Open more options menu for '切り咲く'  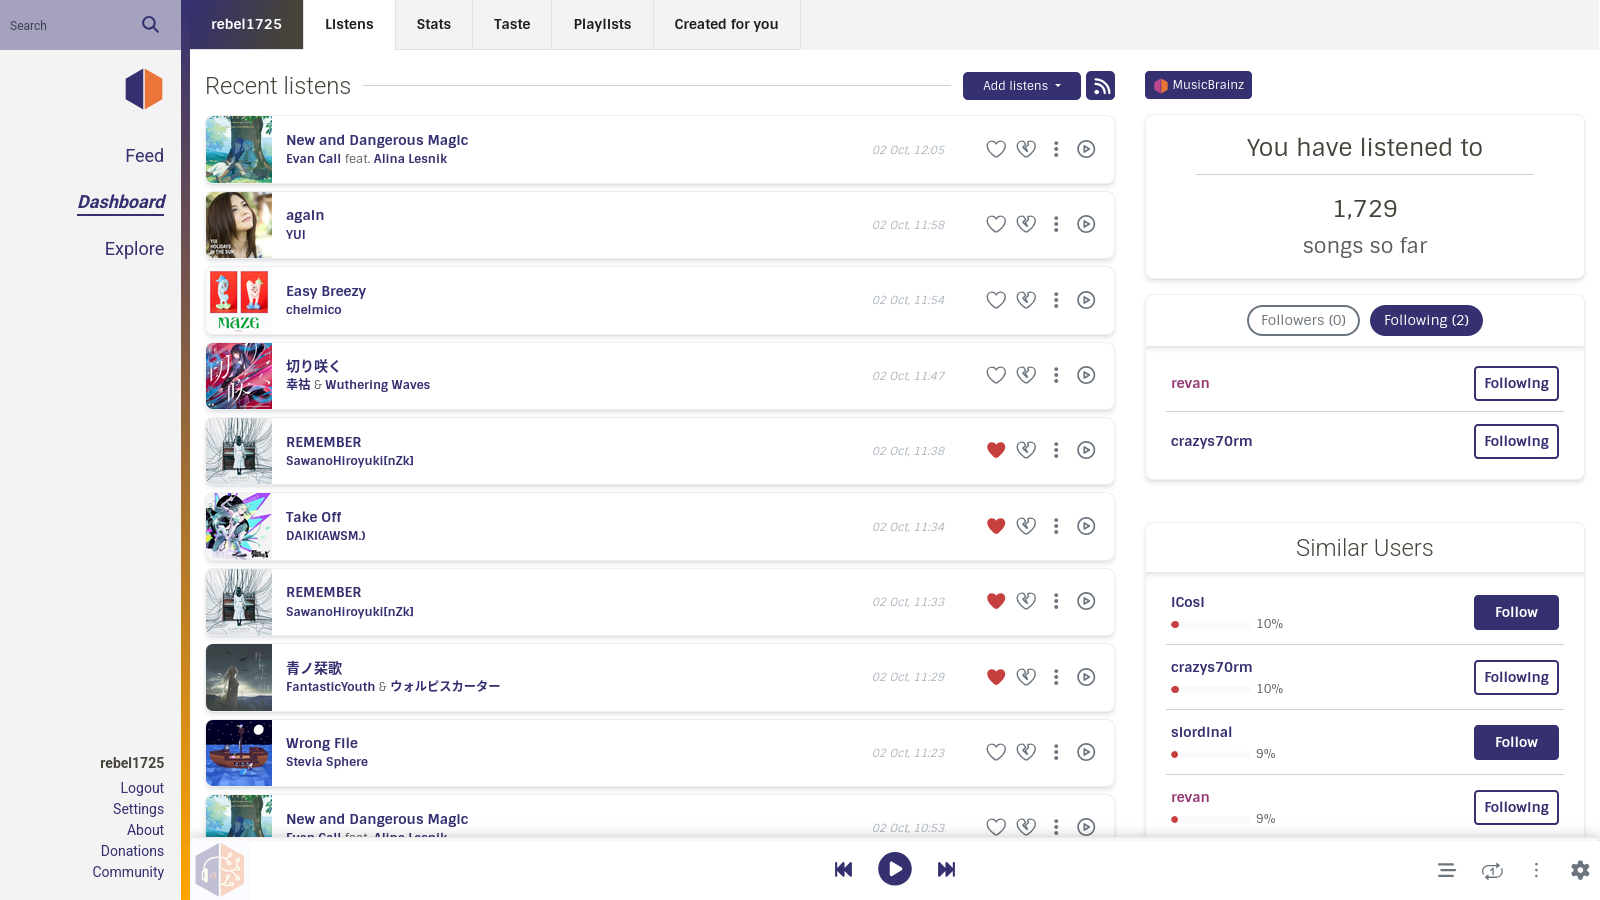tap(1056, 375)
